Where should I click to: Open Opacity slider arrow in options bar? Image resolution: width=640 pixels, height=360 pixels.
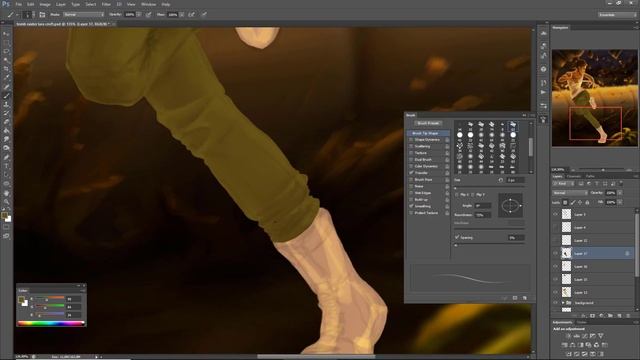[x=139, y=14]
